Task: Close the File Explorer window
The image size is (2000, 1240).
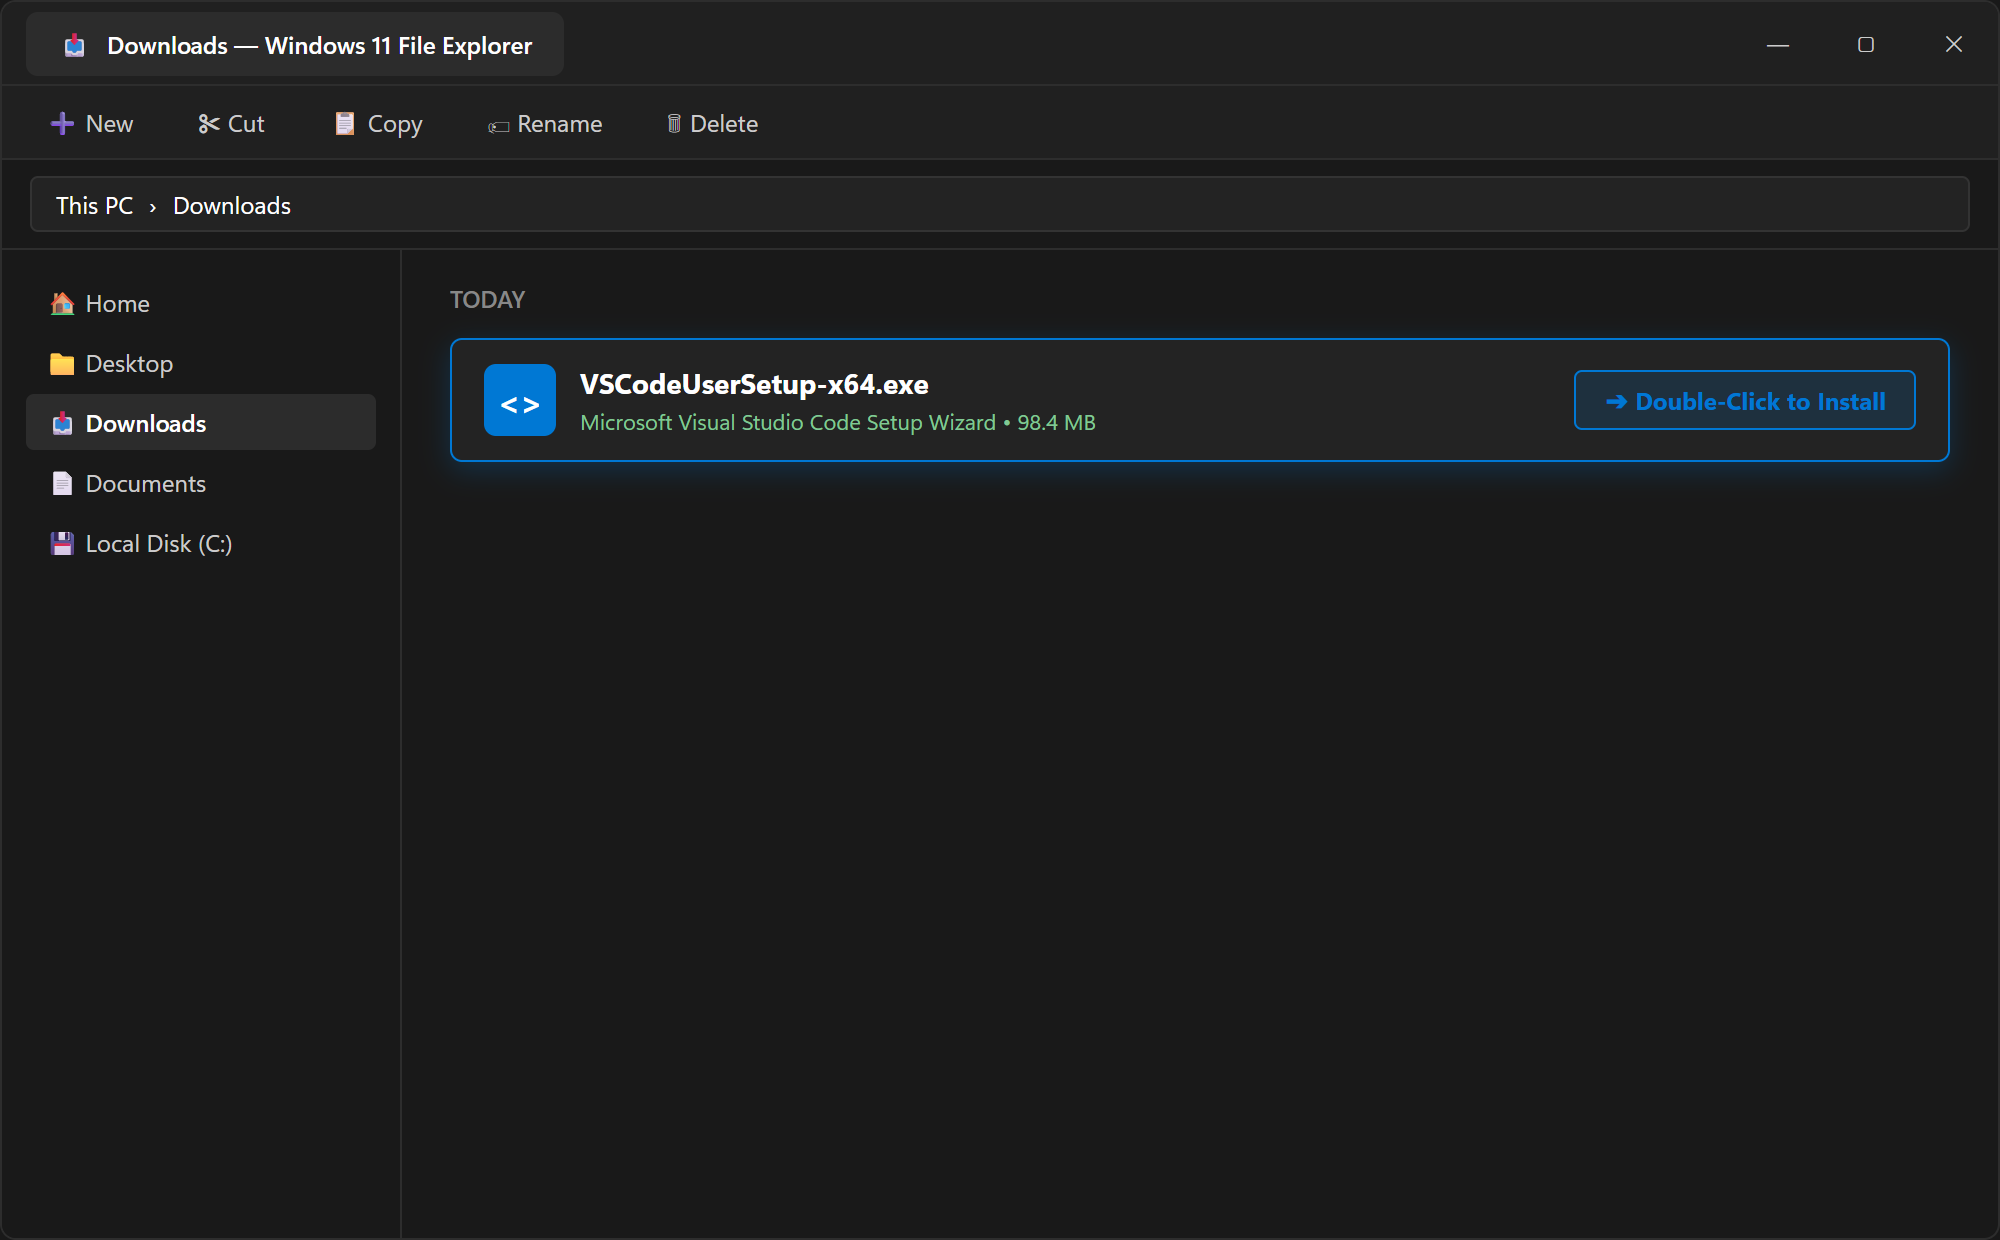Action: tap(1954, 44)
